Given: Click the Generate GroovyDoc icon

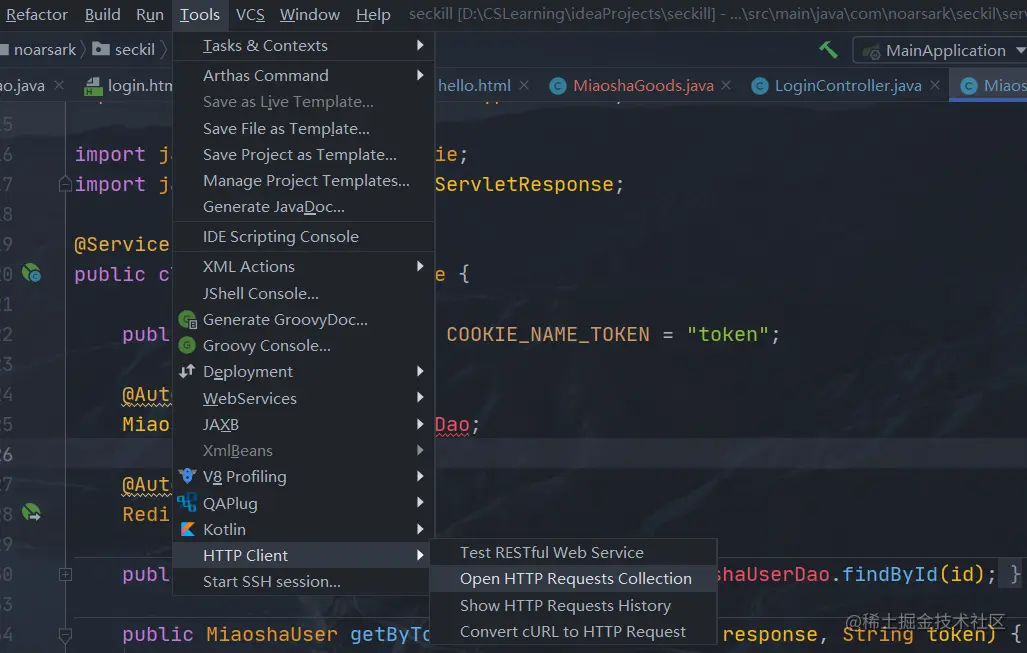Looking at the screenshot, I should 188,320.
